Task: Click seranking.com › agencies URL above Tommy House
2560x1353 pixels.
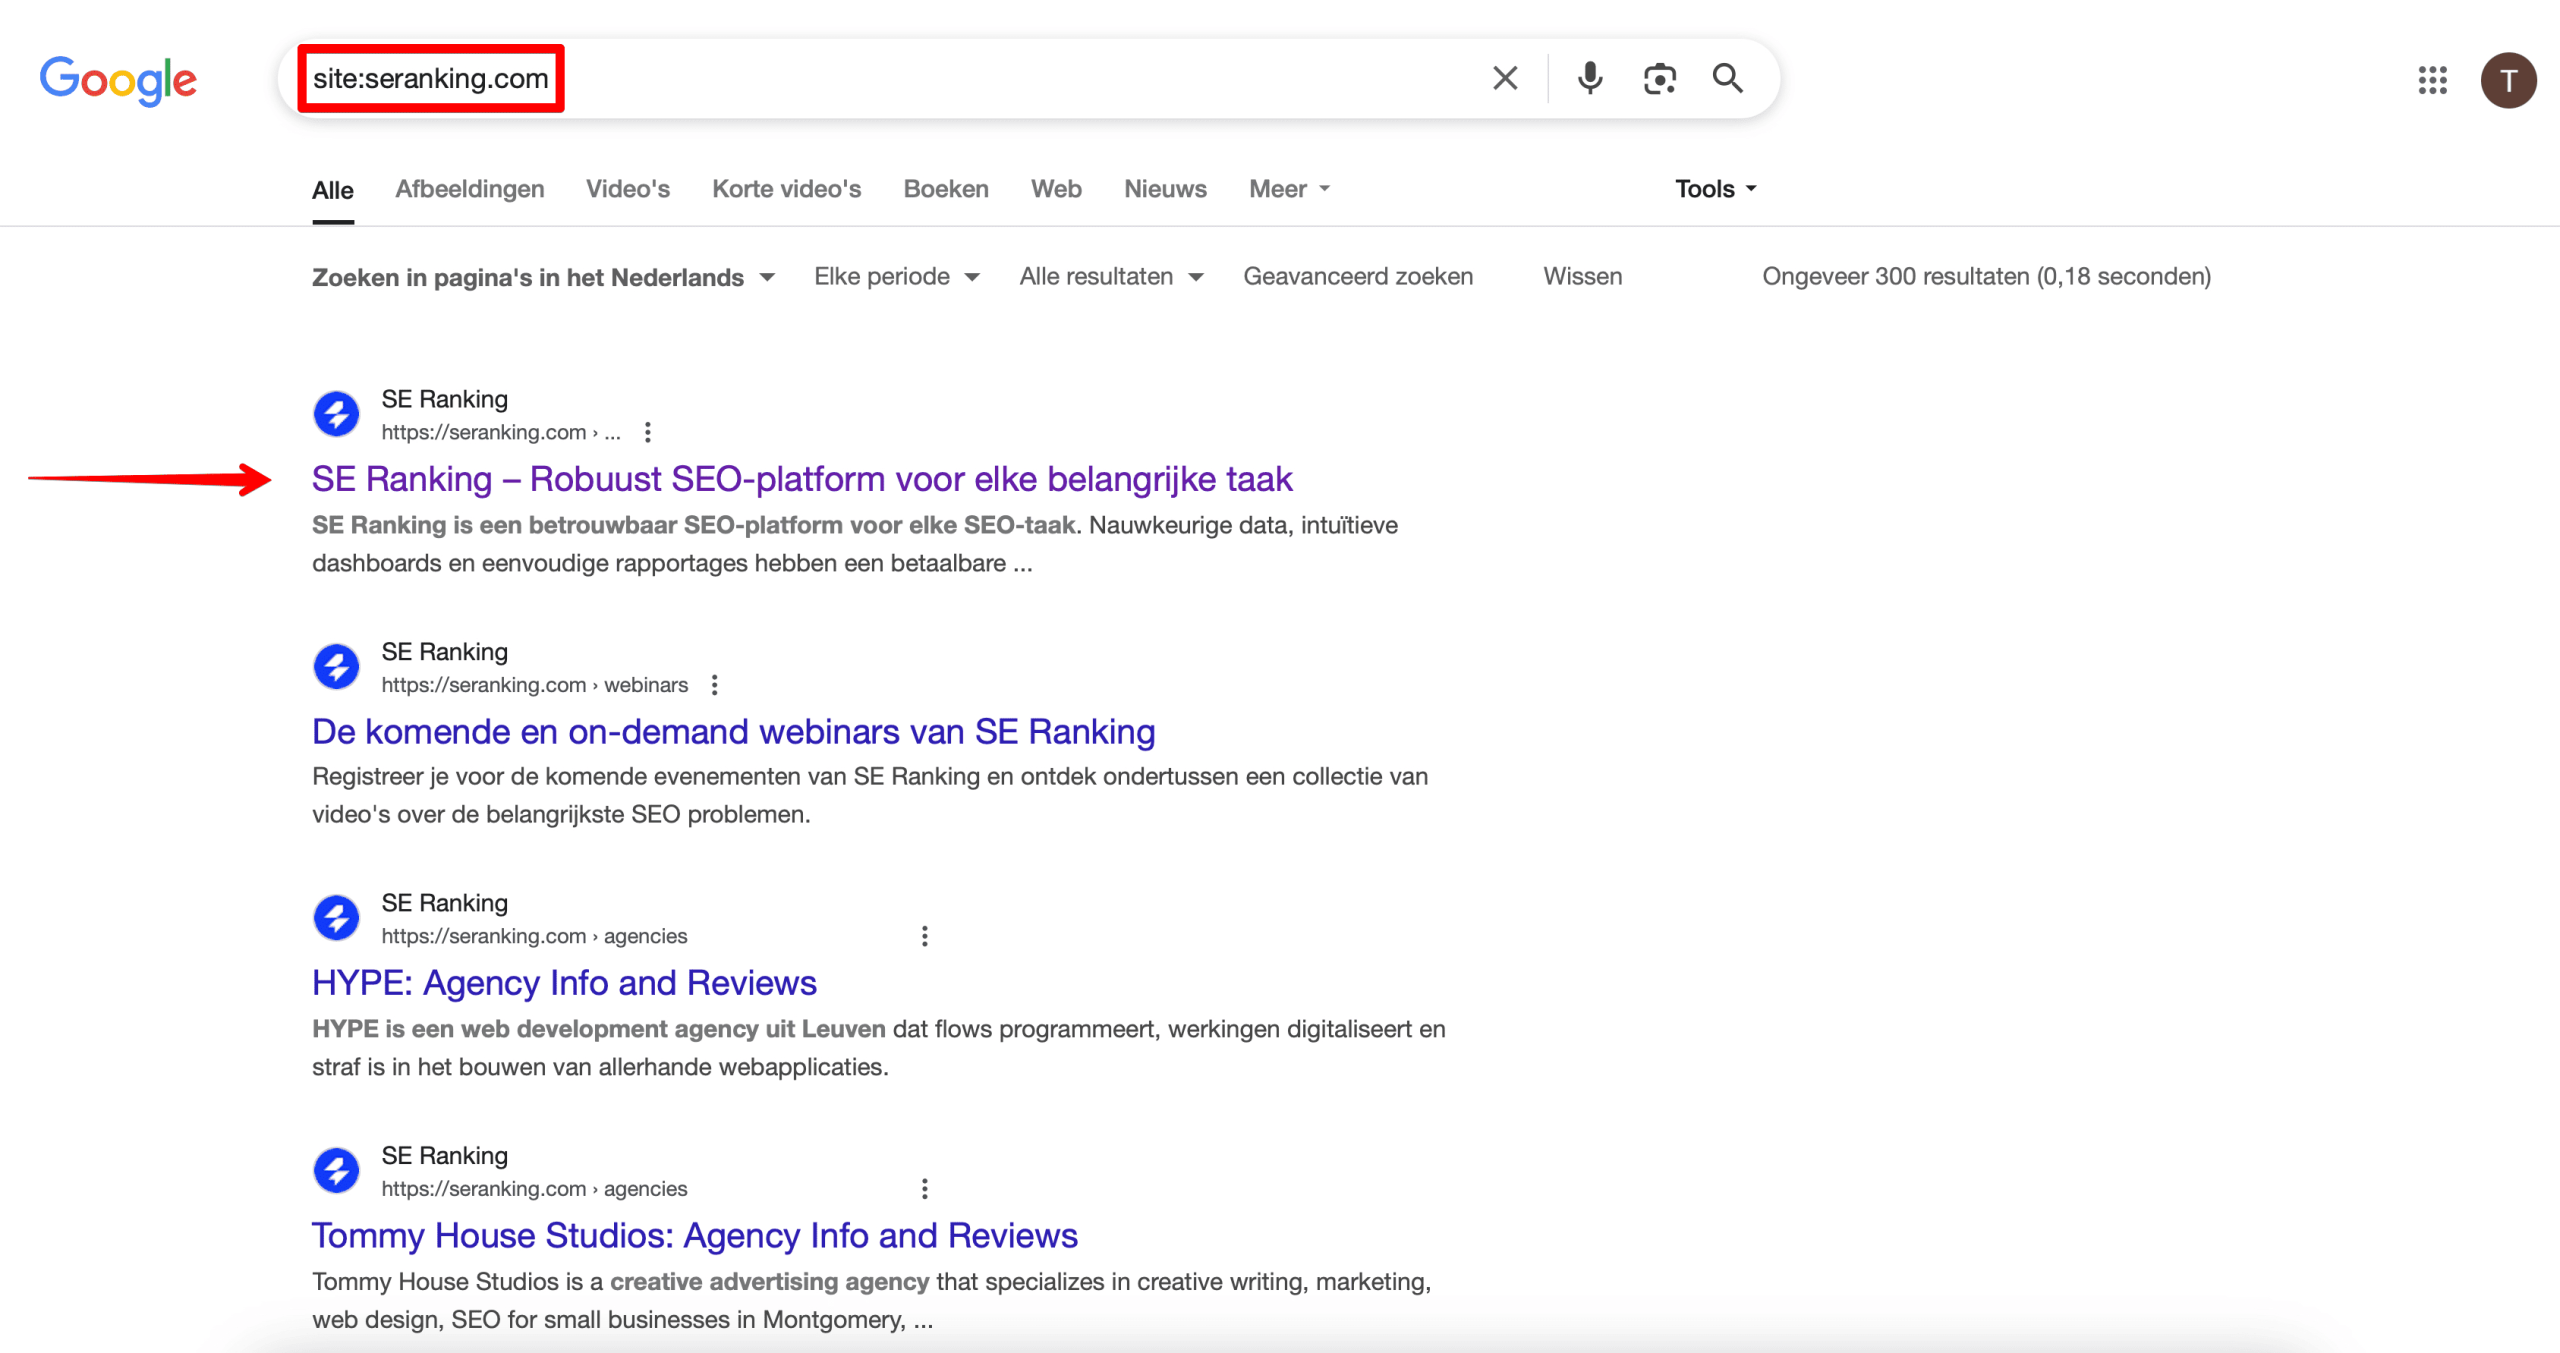Action: click(534, 1189)
